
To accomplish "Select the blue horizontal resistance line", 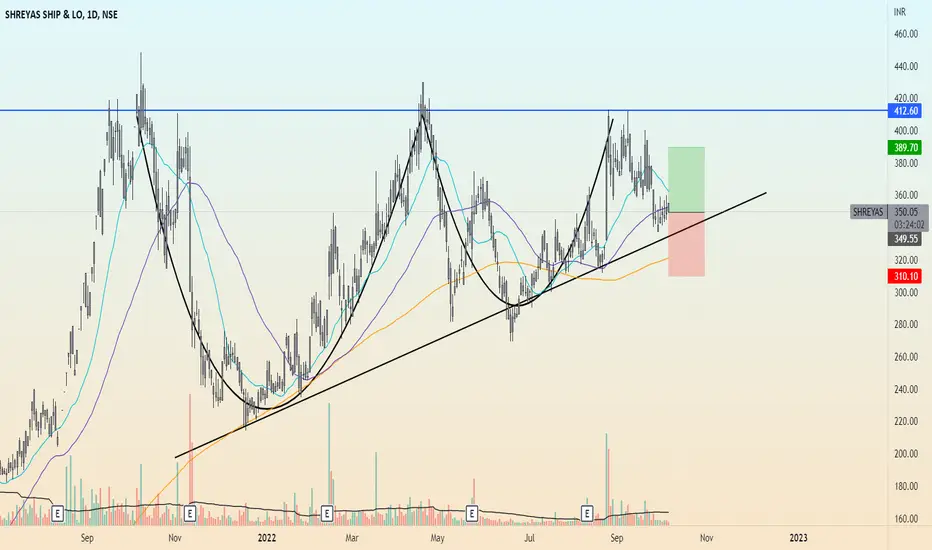I will 443,110.
